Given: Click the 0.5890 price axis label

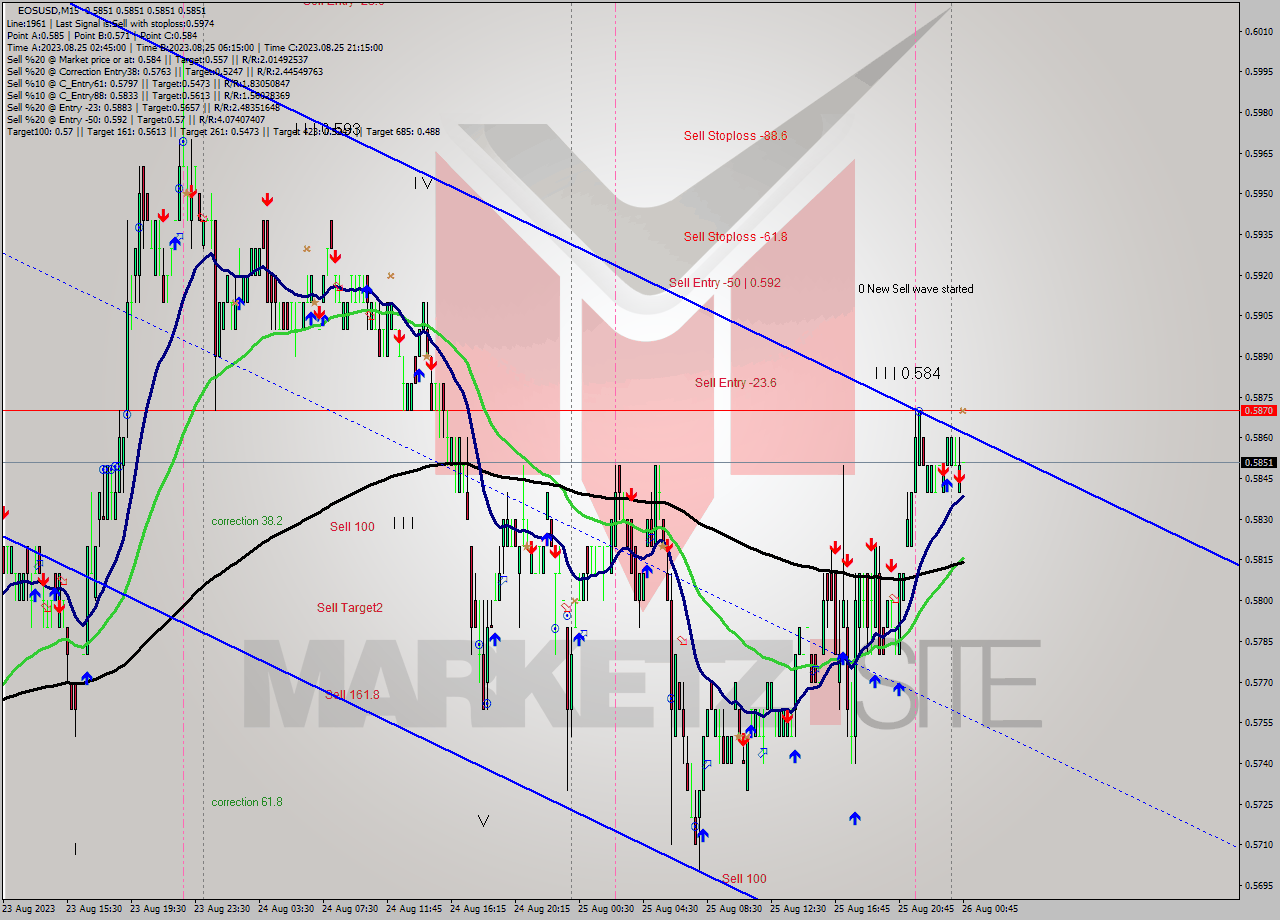Looking at the screenshot, I should (x=1258, y=356).
